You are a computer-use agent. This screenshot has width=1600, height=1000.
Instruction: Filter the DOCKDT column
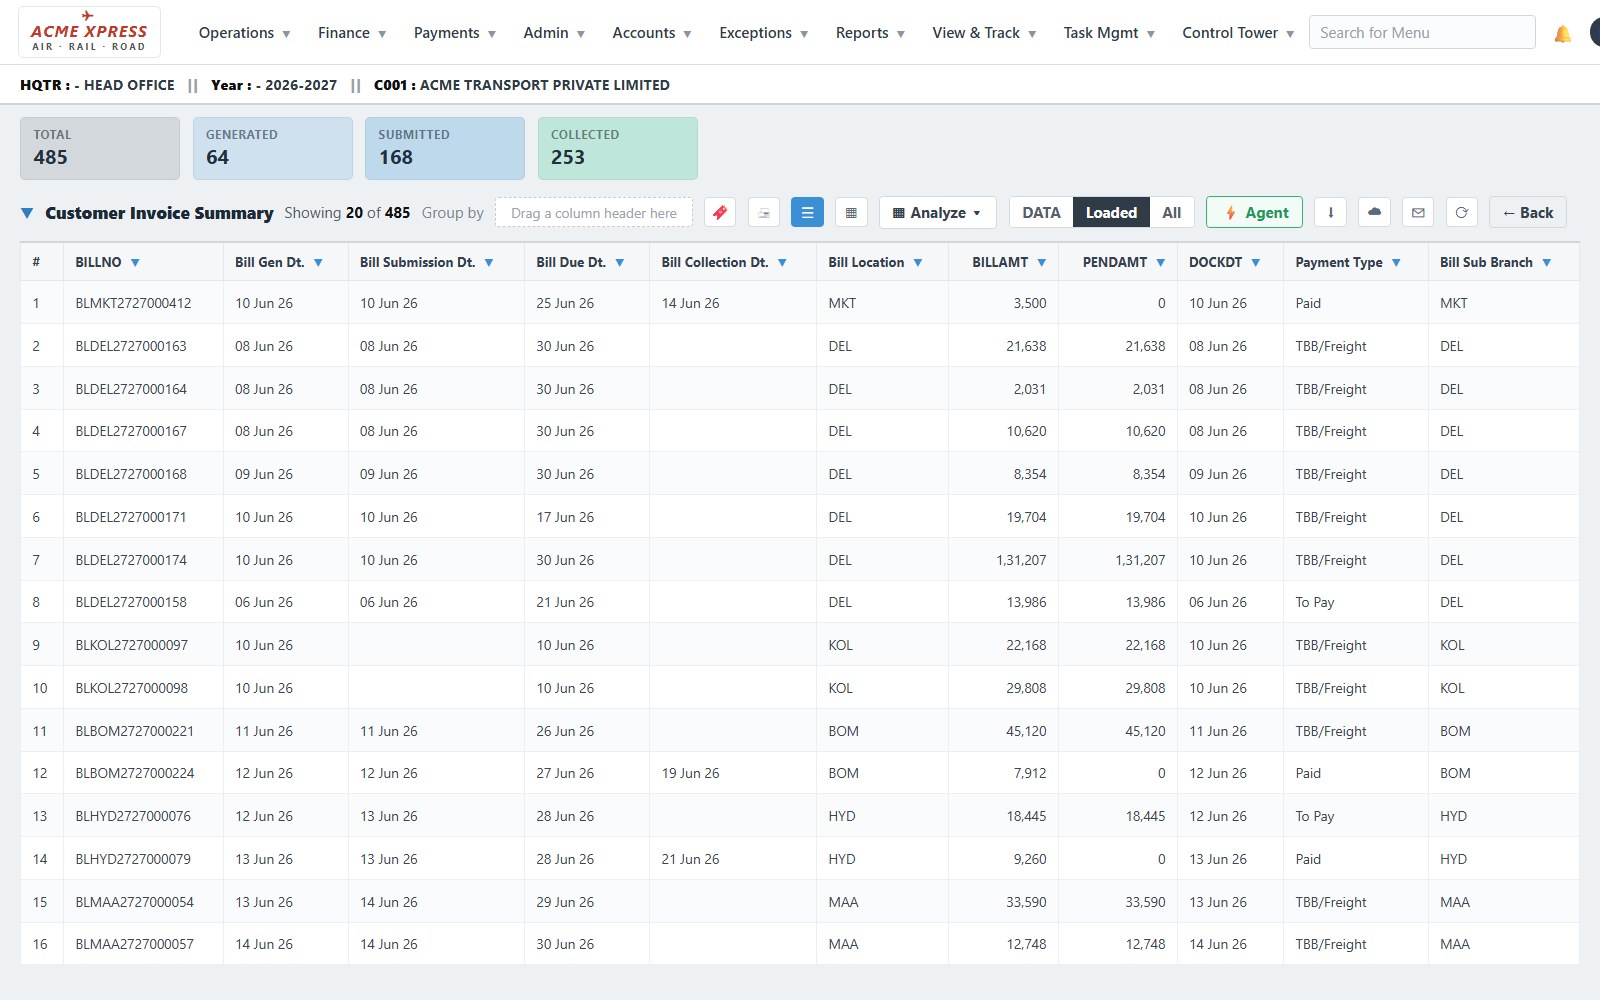(x=1256, y=263)
